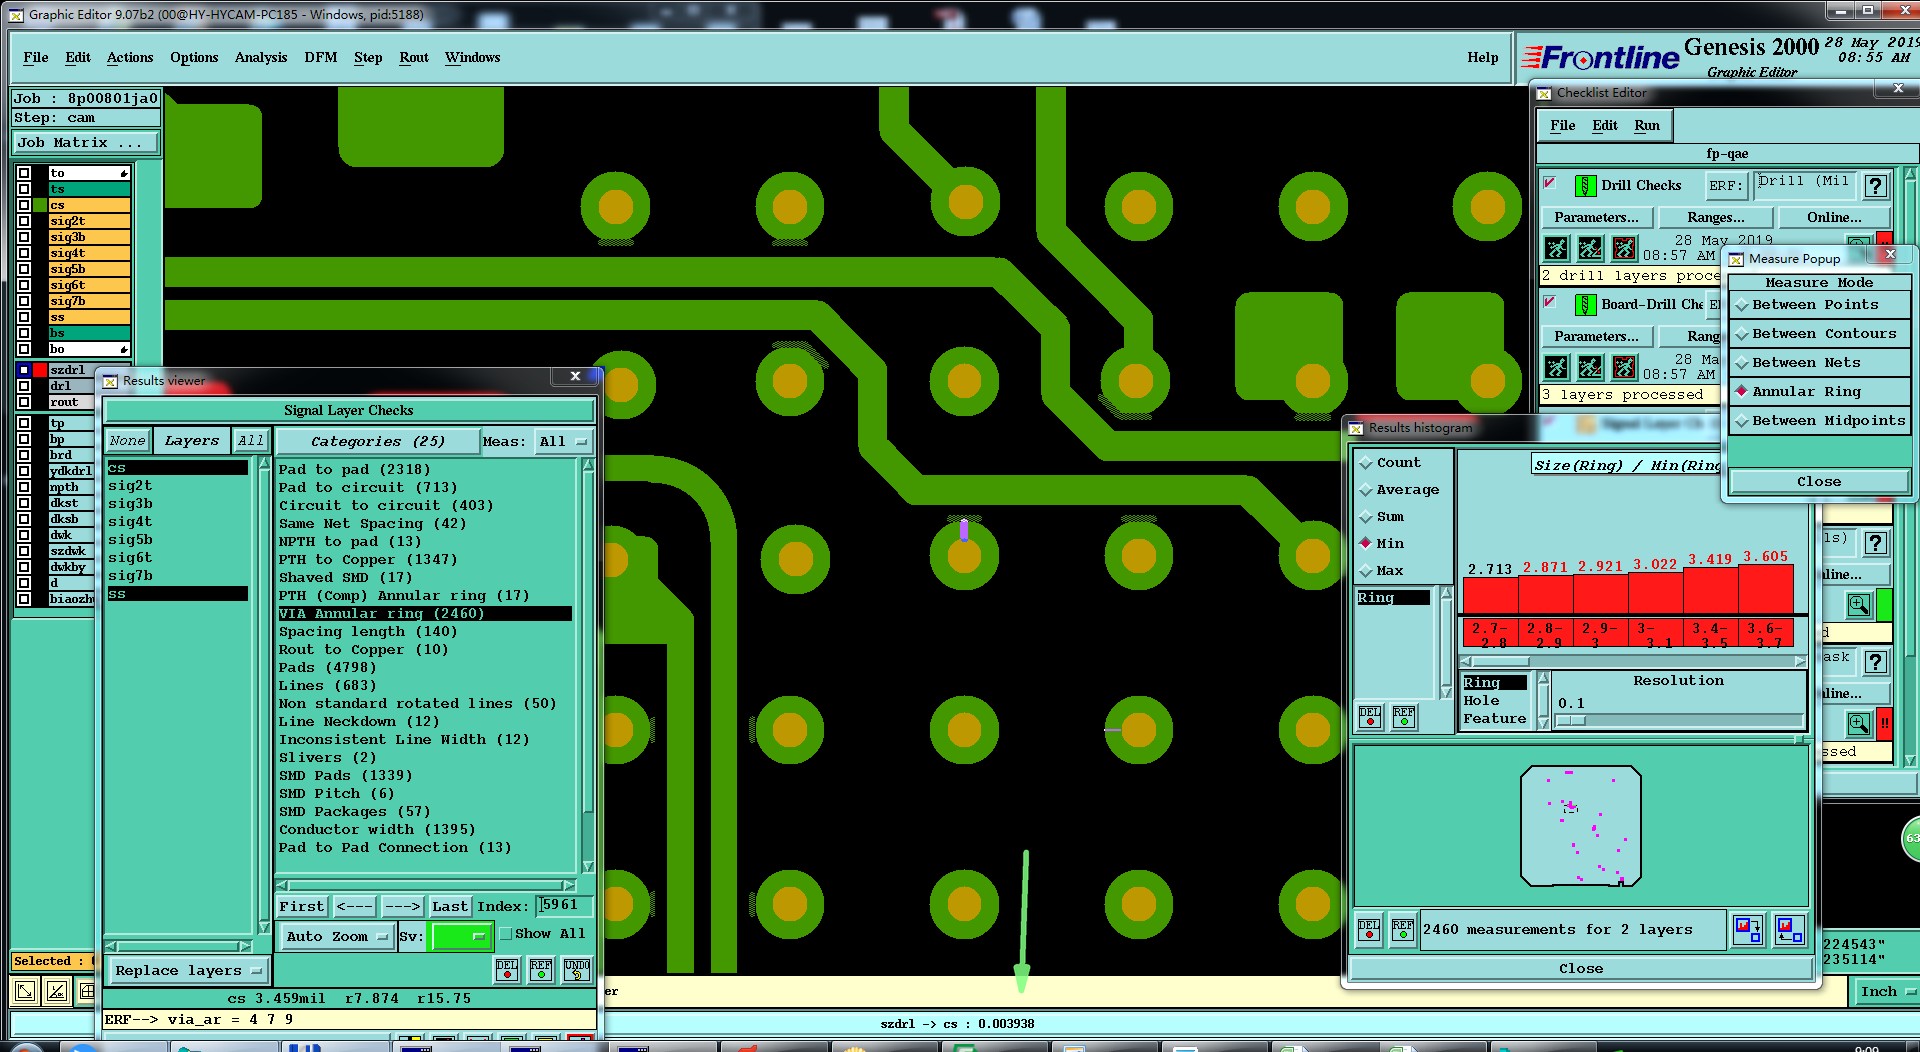Enable the Show All checkbox

(506, 934)
